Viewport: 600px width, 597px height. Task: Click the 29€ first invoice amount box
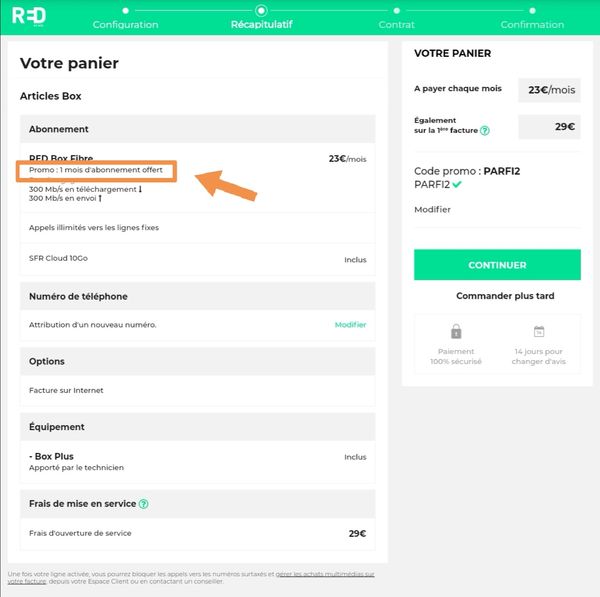click(549, 126)
